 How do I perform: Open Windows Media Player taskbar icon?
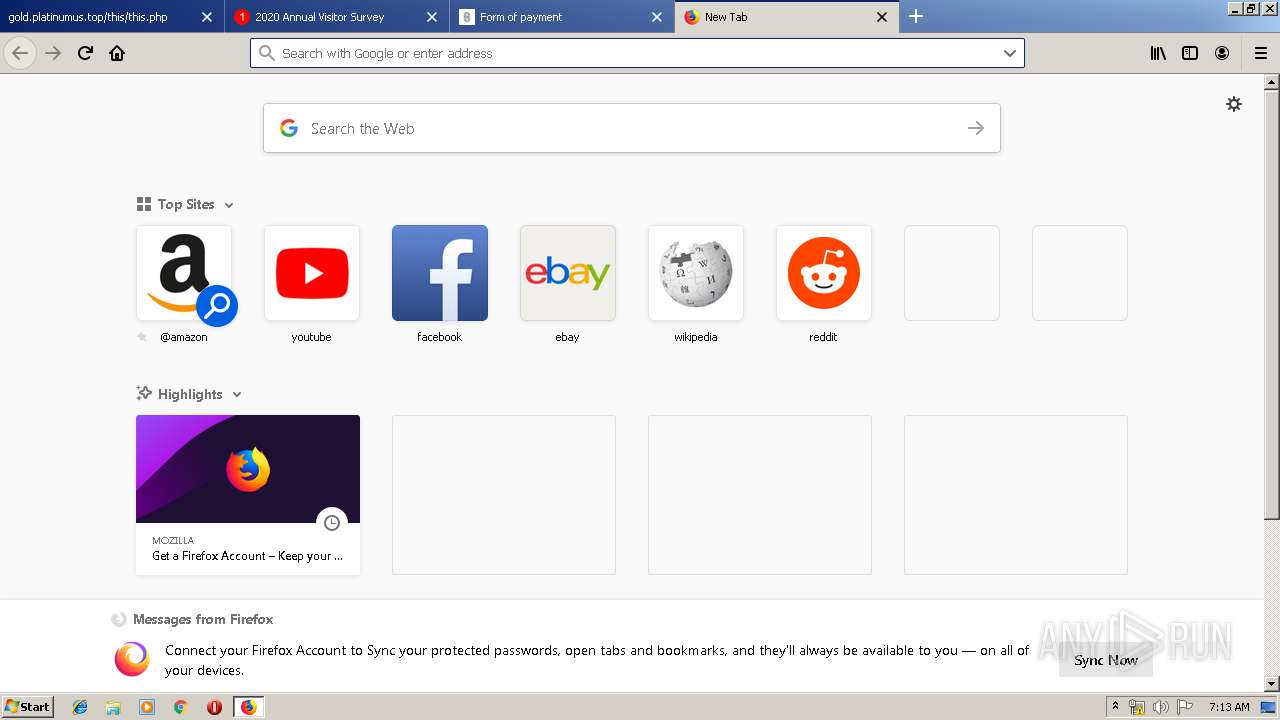pos(147,707)
